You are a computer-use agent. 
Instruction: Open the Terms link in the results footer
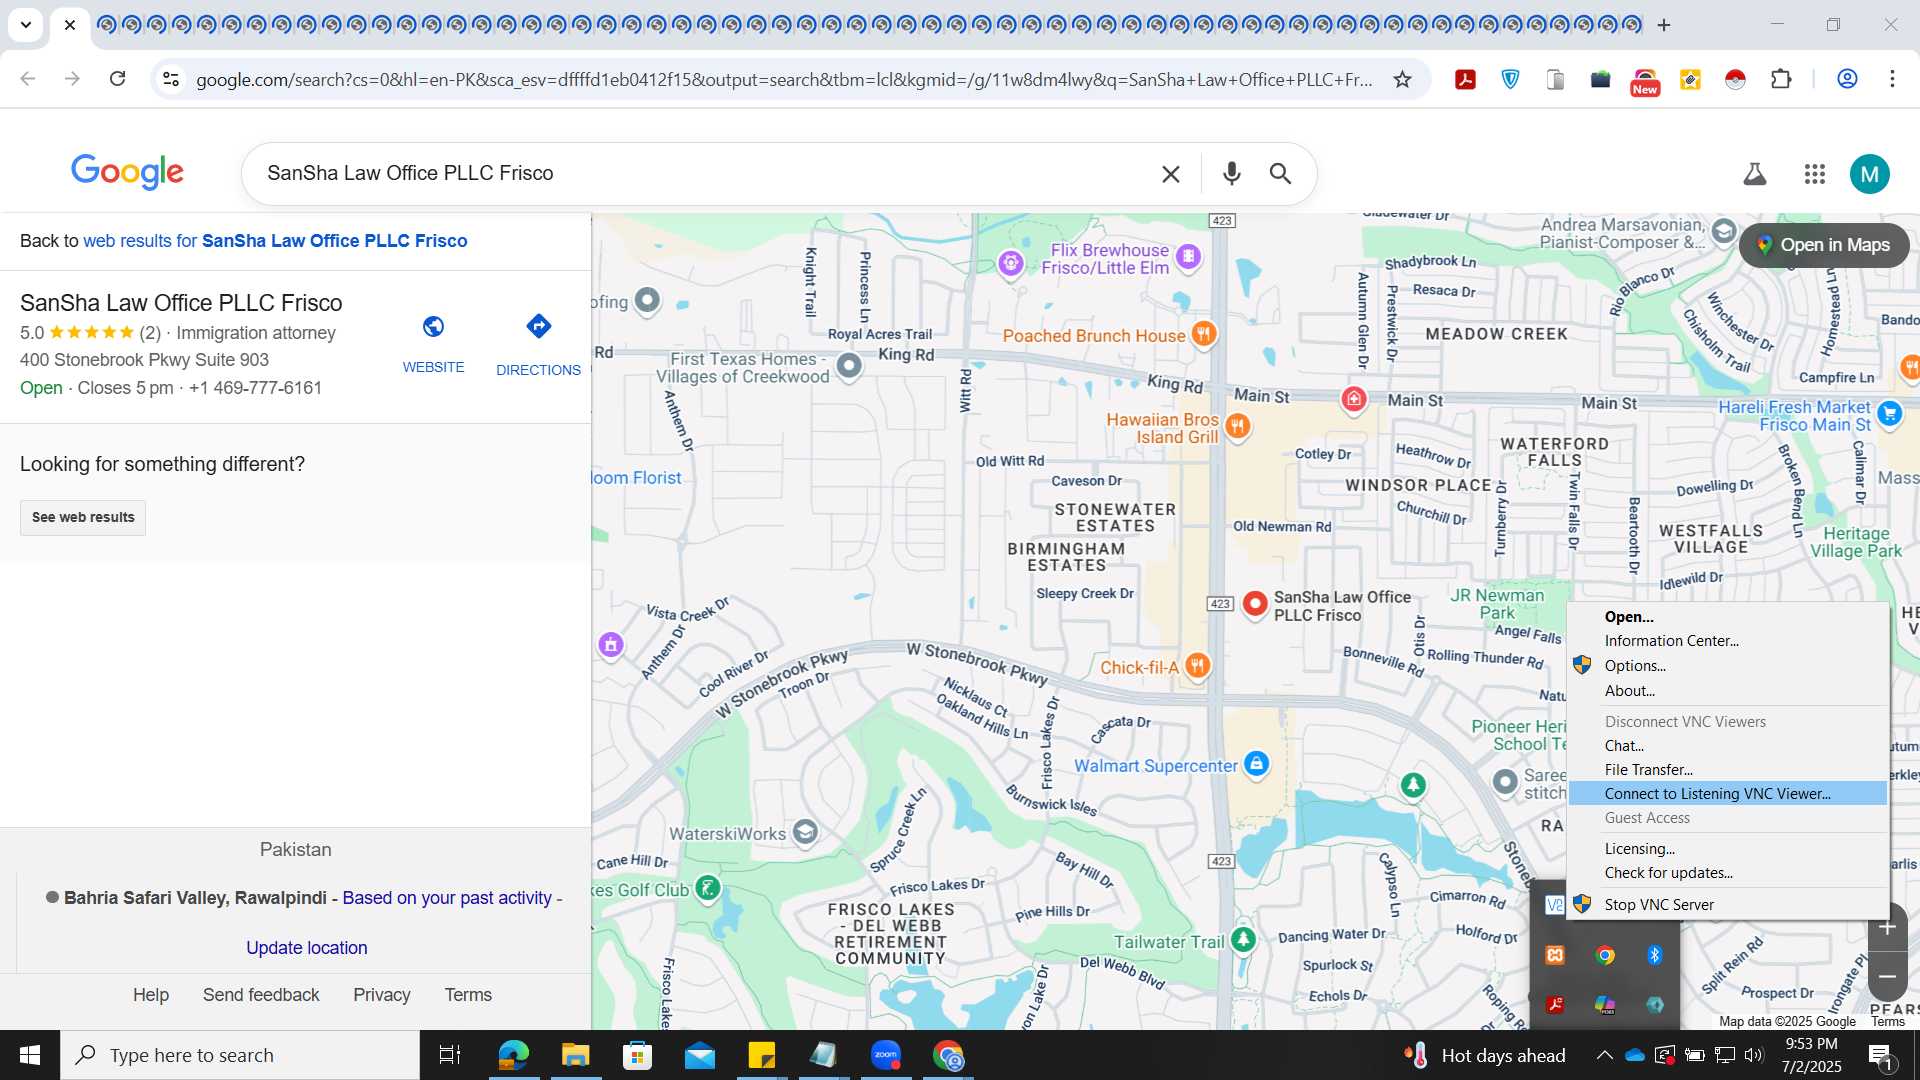tap(468, 995)
